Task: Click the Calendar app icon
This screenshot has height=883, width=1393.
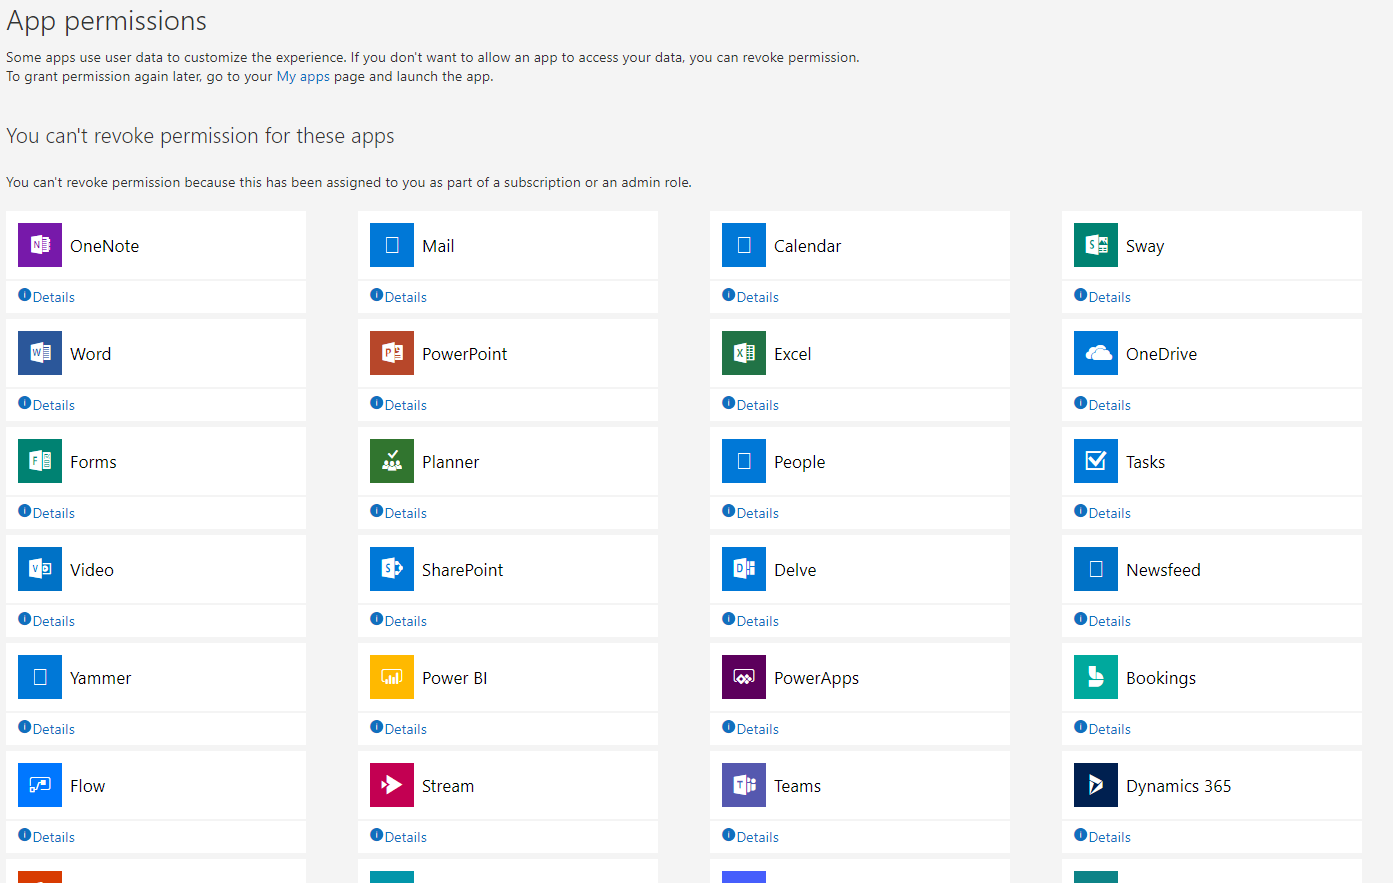Action: 744,245
